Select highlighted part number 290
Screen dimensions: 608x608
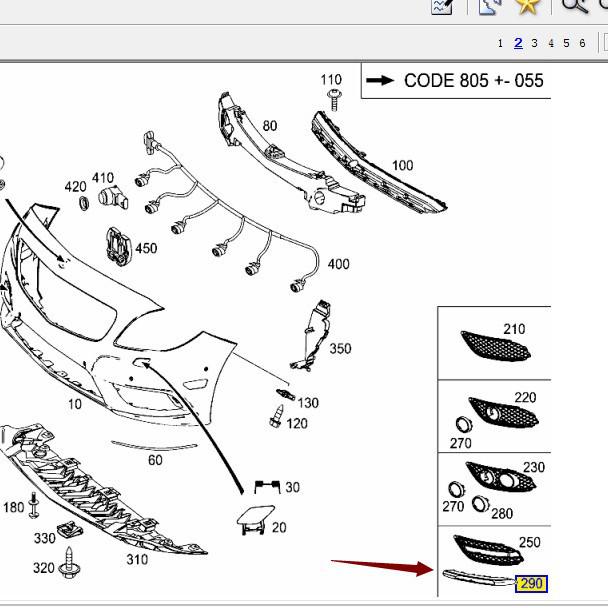pyautogui.click(x=532, y=583)
